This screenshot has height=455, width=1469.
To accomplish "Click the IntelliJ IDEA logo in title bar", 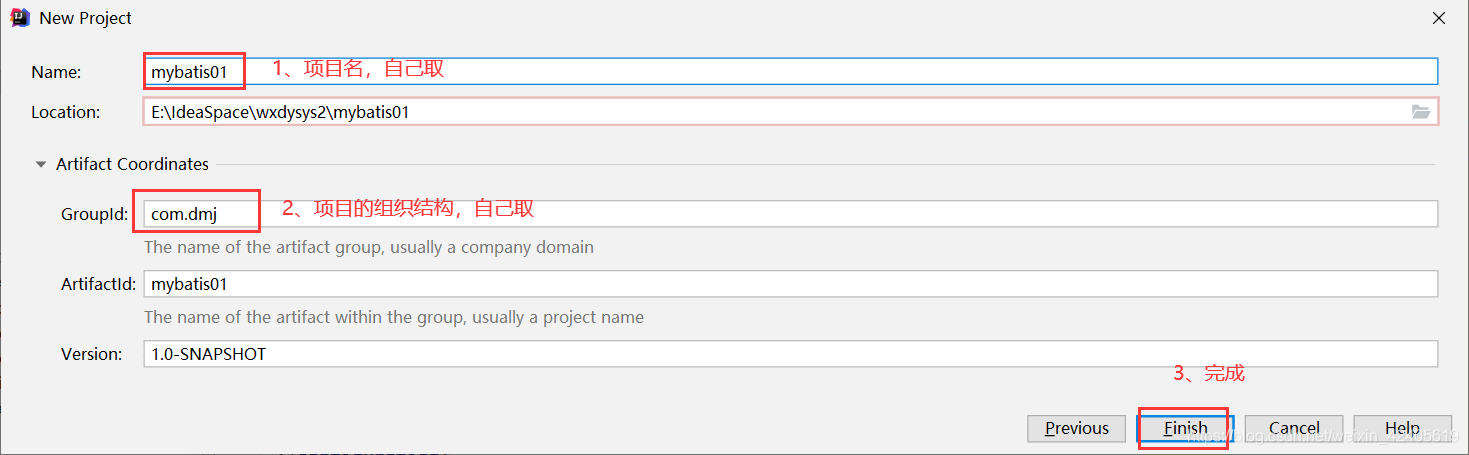I will click(19, 18).
